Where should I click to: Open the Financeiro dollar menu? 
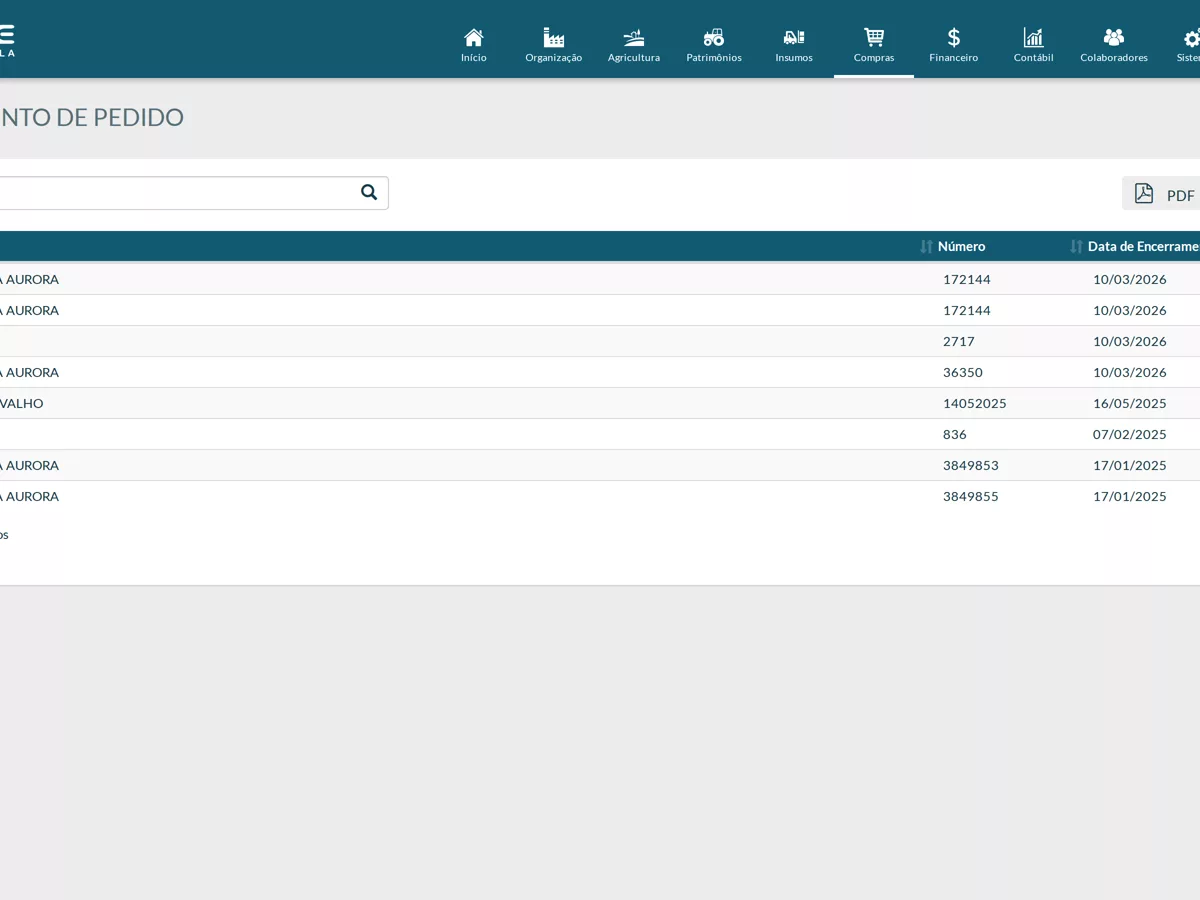point(954,45)
